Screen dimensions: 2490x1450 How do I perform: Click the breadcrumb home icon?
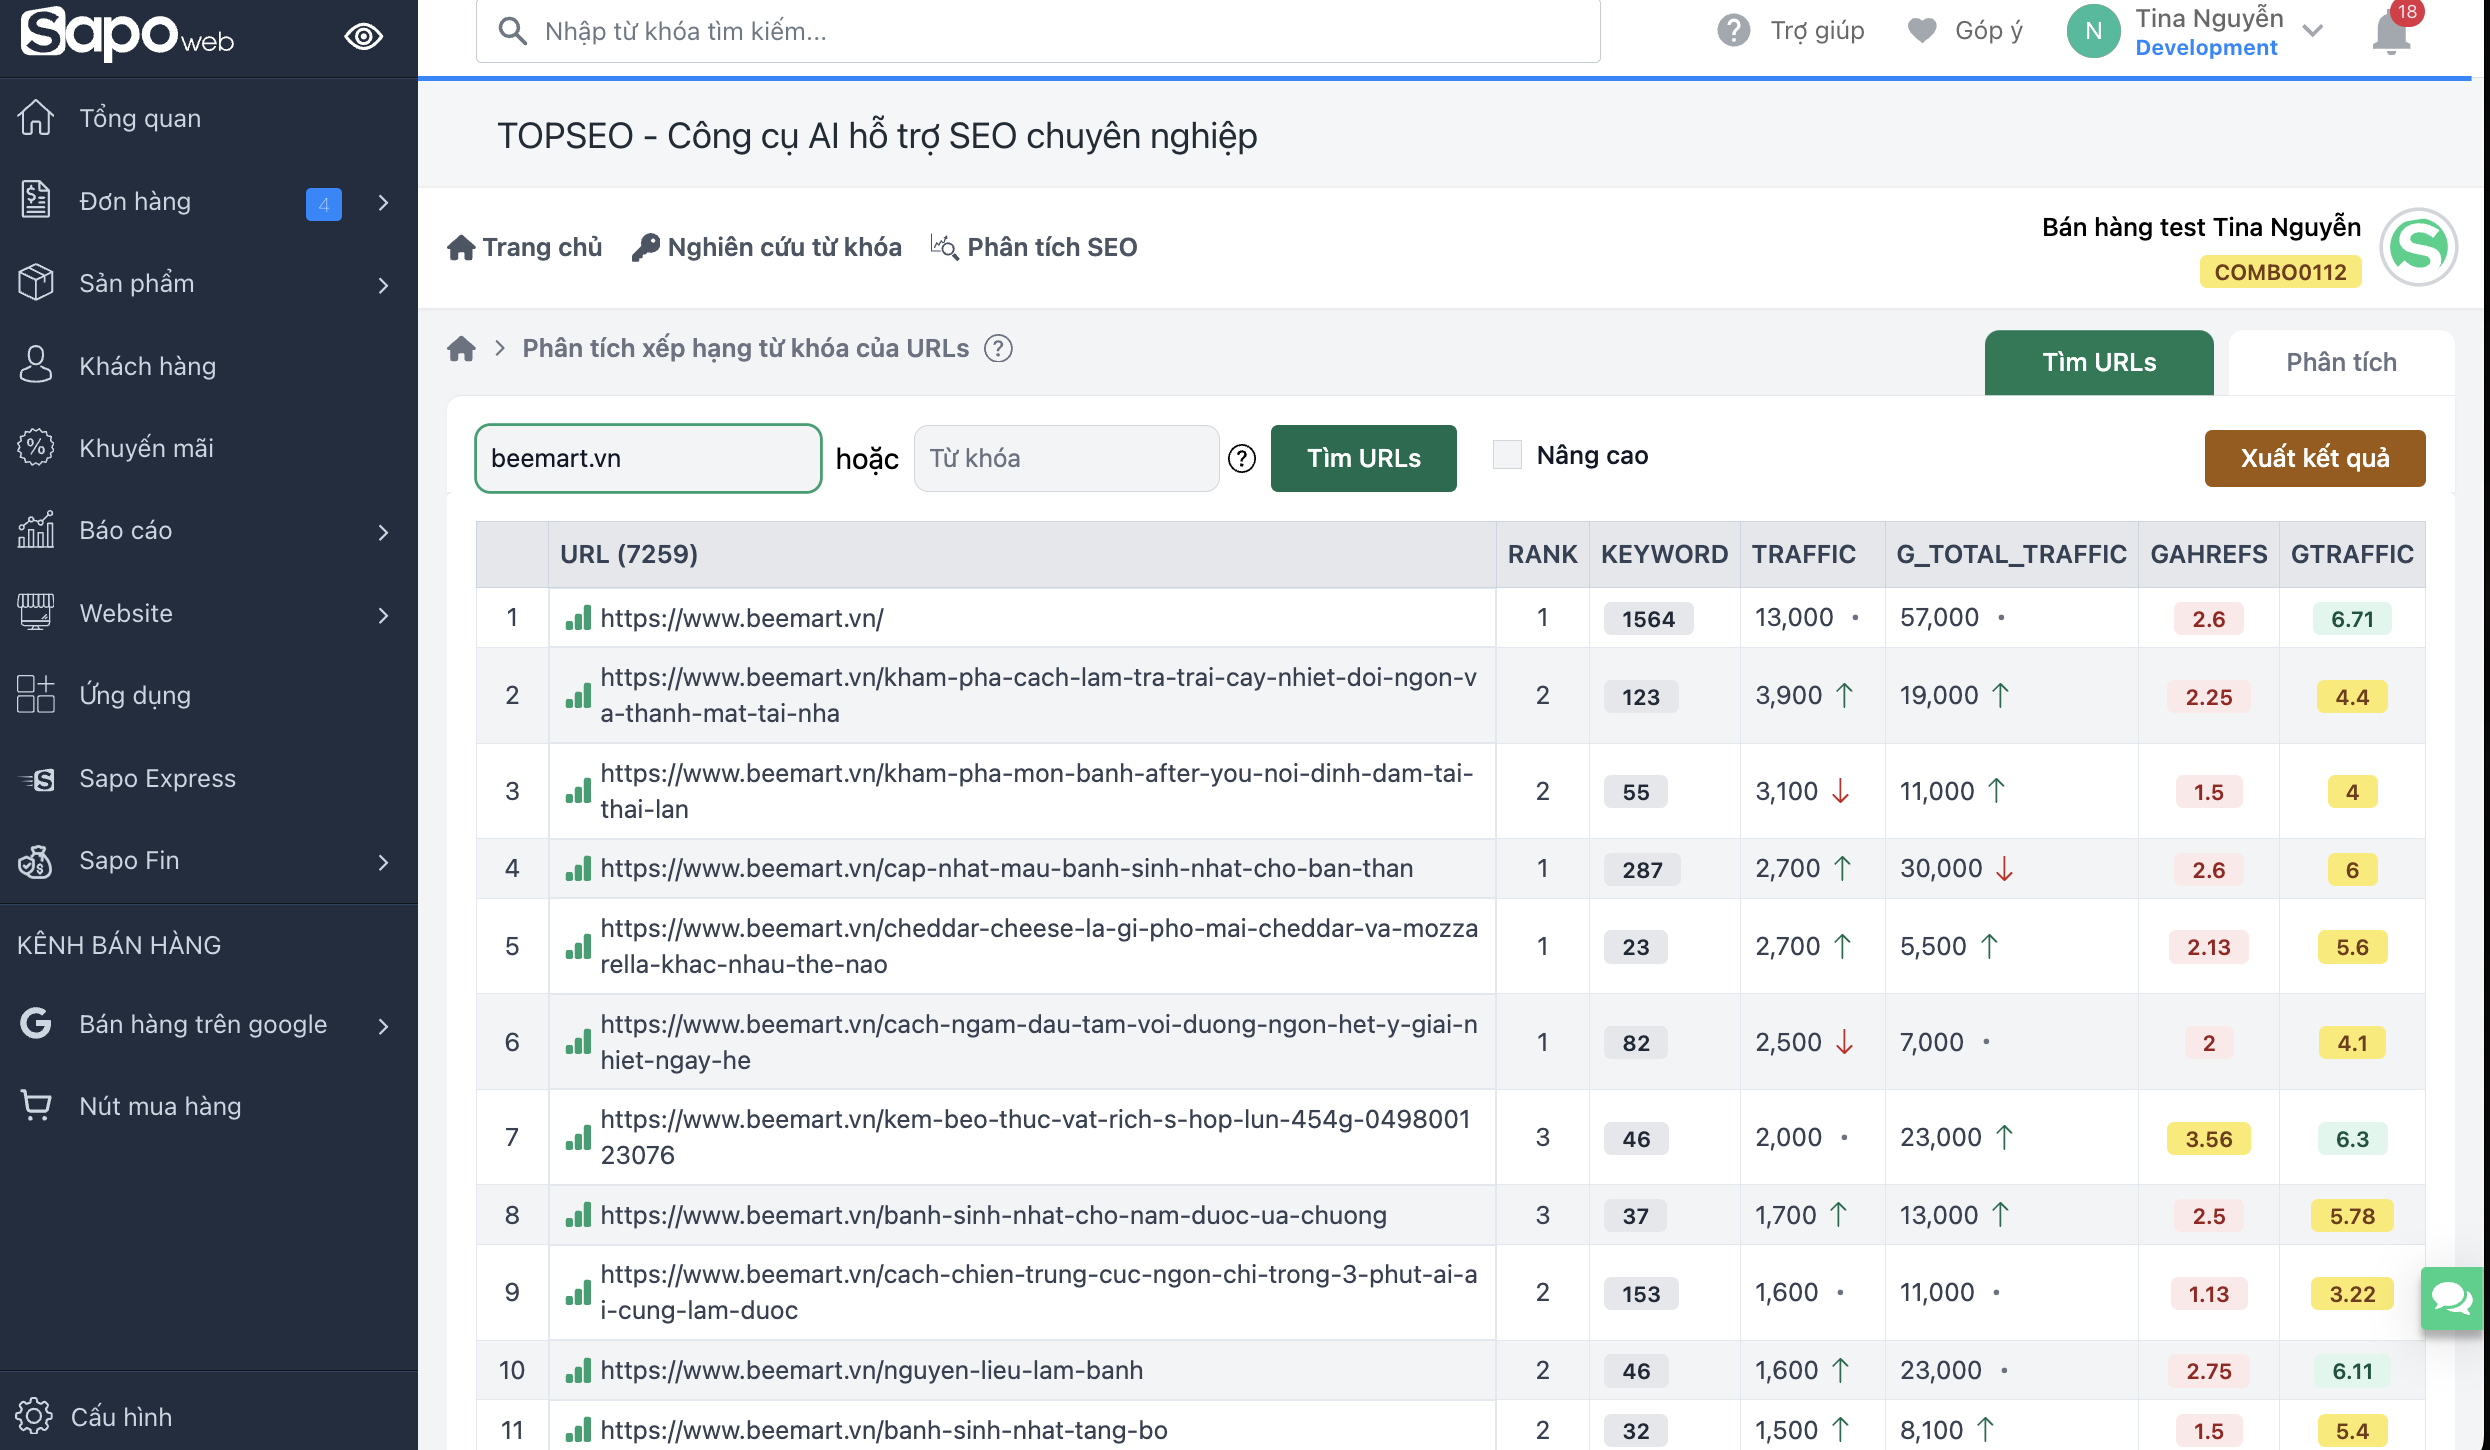click(461, 349)
